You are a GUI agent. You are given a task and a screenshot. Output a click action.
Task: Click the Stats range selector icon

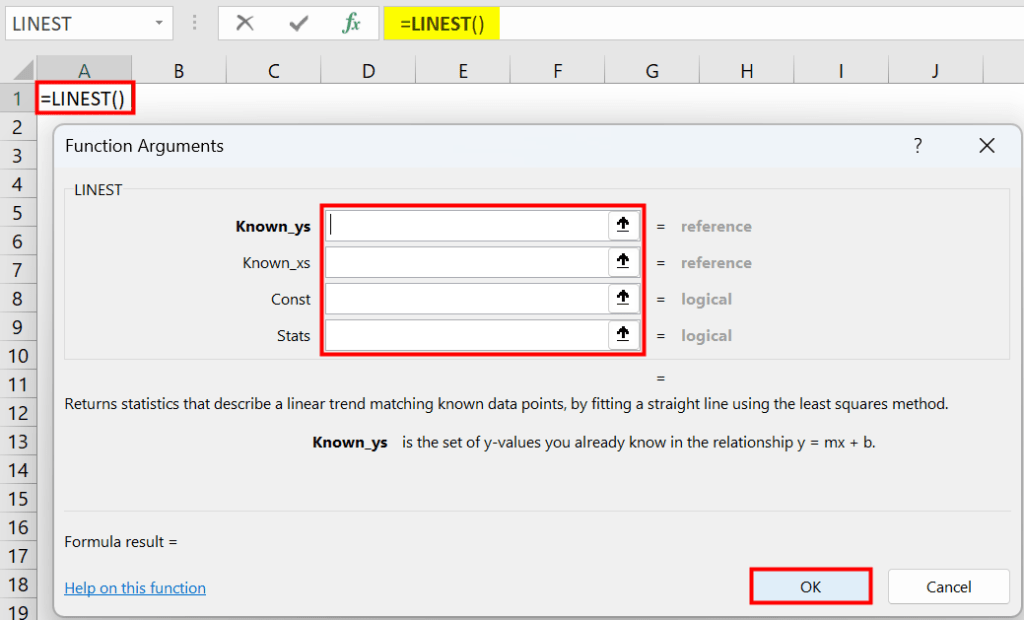[622, 335]
